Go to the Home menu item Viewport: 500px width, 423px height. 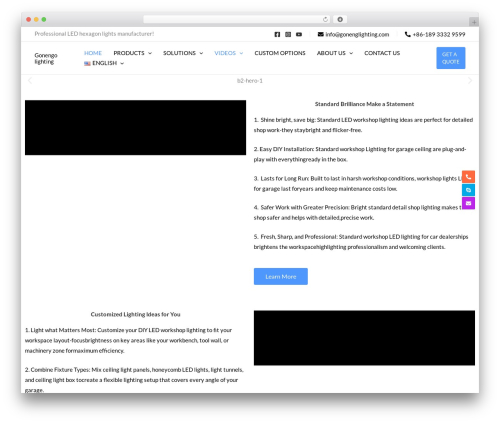coord(93,53)
